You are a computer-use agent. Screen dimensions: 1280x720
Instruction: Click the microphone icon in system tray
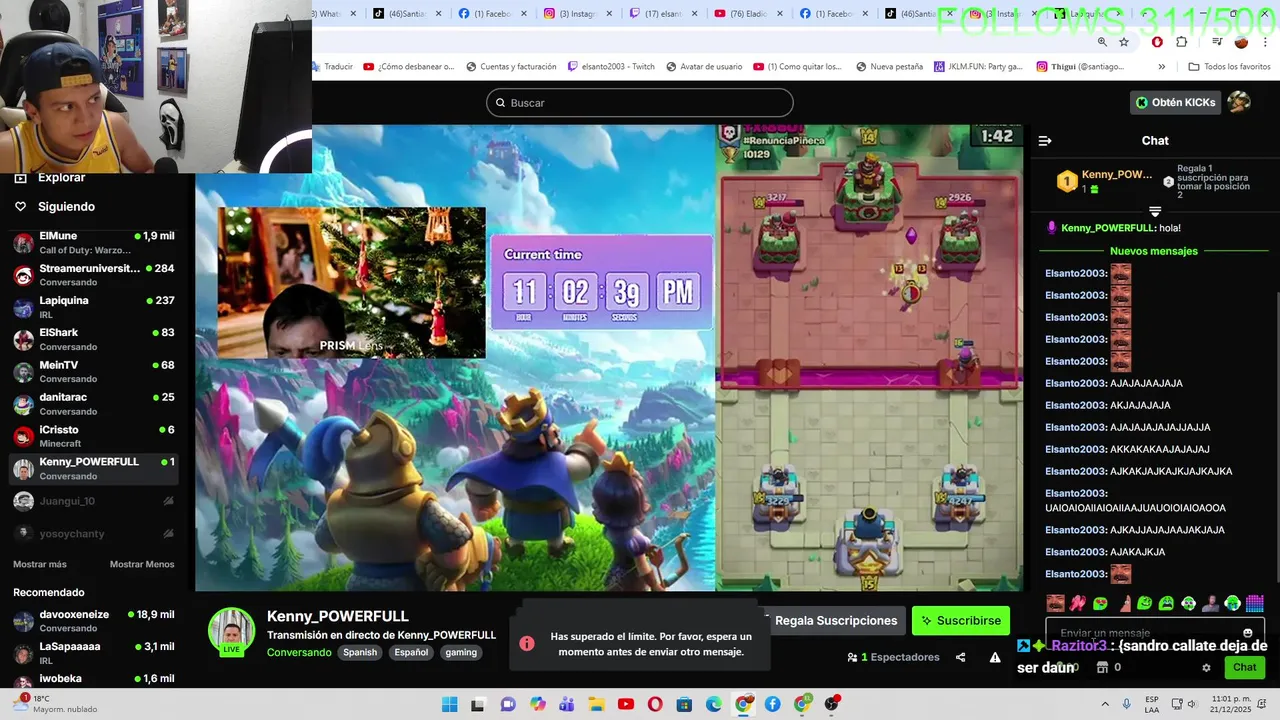click(x=1127, y=704)
